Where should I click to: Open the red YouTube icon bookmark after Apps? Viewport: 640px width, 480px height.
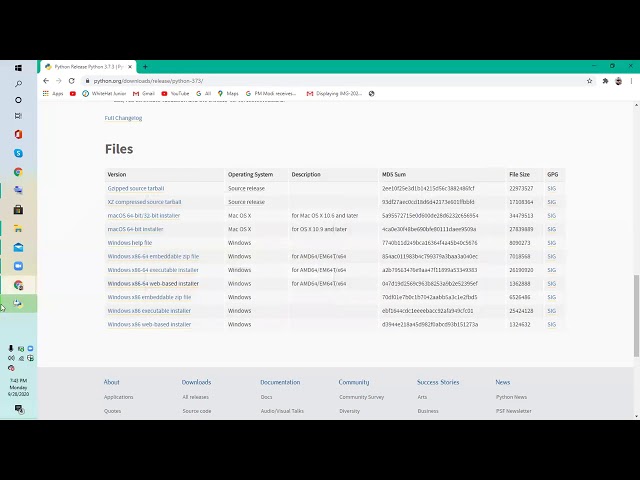[x=73, y=93]
